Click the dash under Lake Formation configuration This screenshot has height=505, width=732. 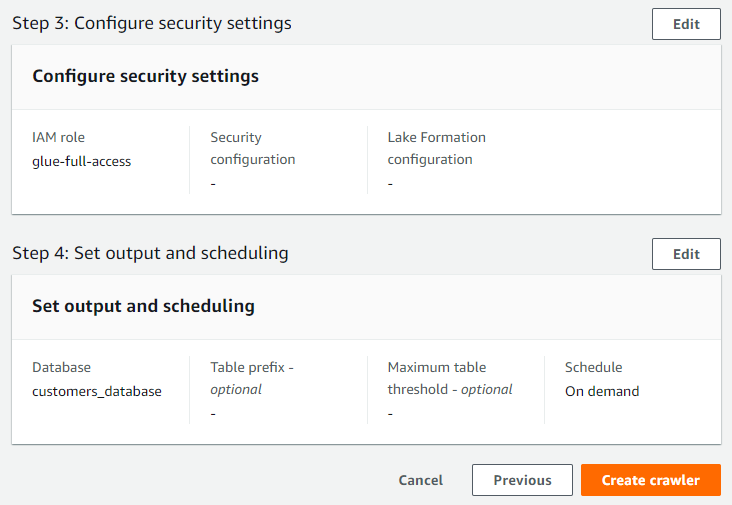390,184
